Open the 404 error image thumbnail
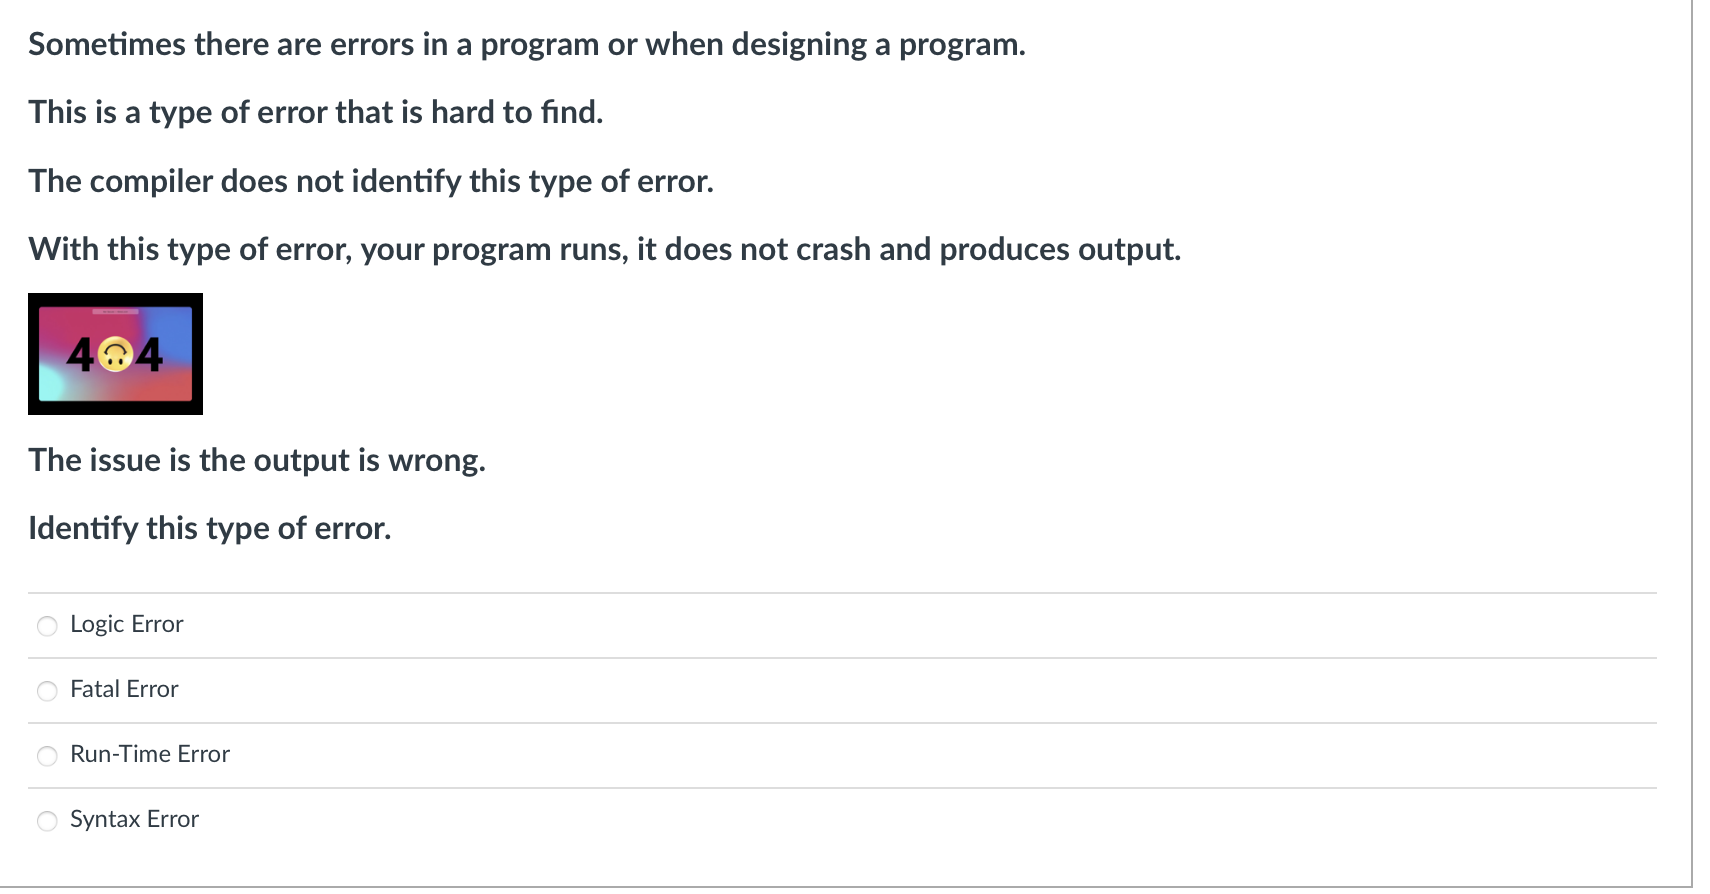Screen dimensions: 1710x894 [x=115, y=354]
